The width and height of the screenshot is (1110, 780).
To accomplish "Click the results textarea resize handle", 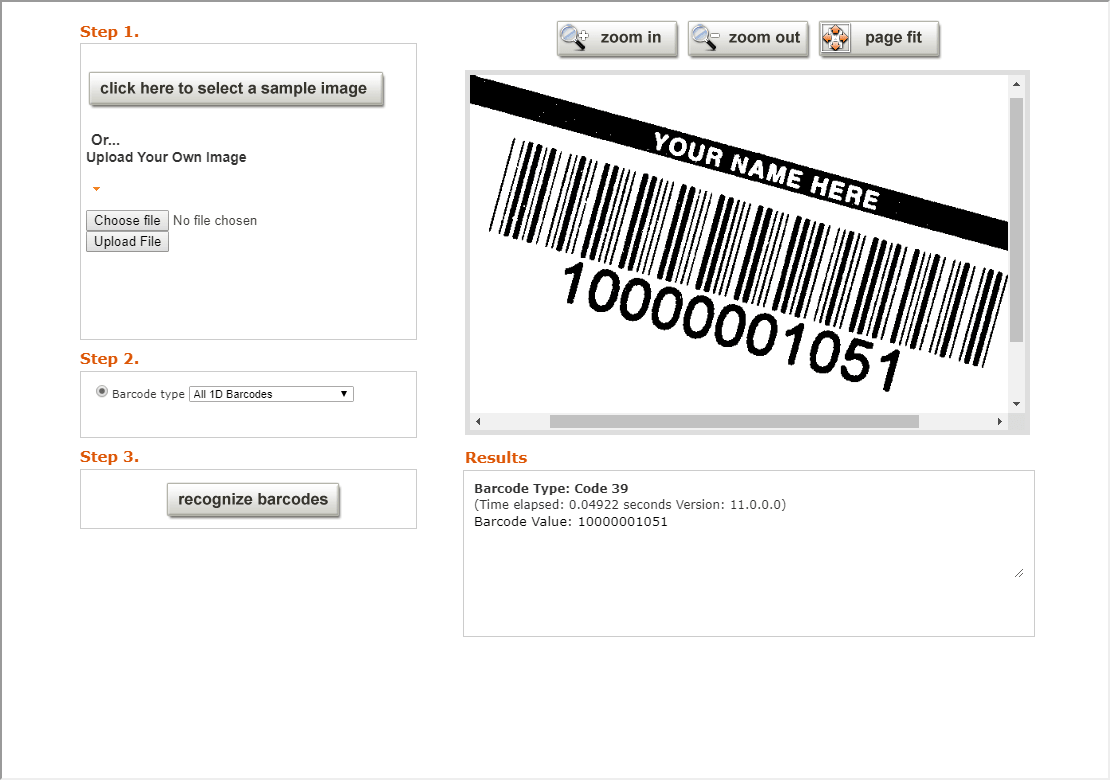I will (1019, 573).
